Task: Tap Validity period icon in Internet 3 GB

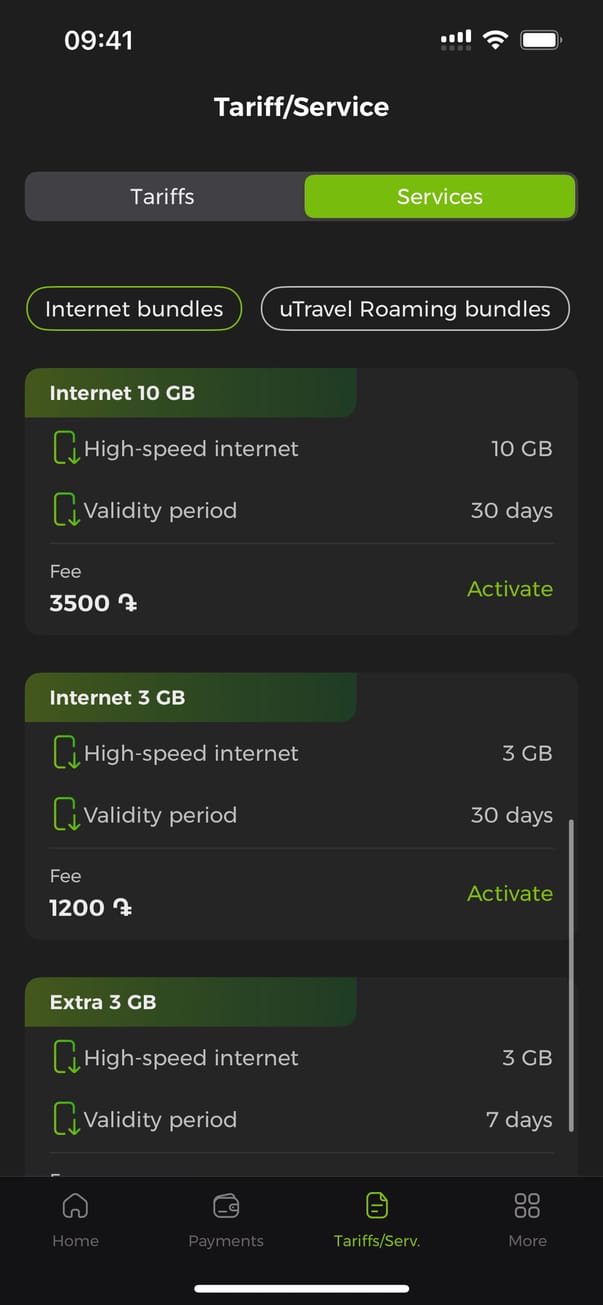Action: click(66, 815)
